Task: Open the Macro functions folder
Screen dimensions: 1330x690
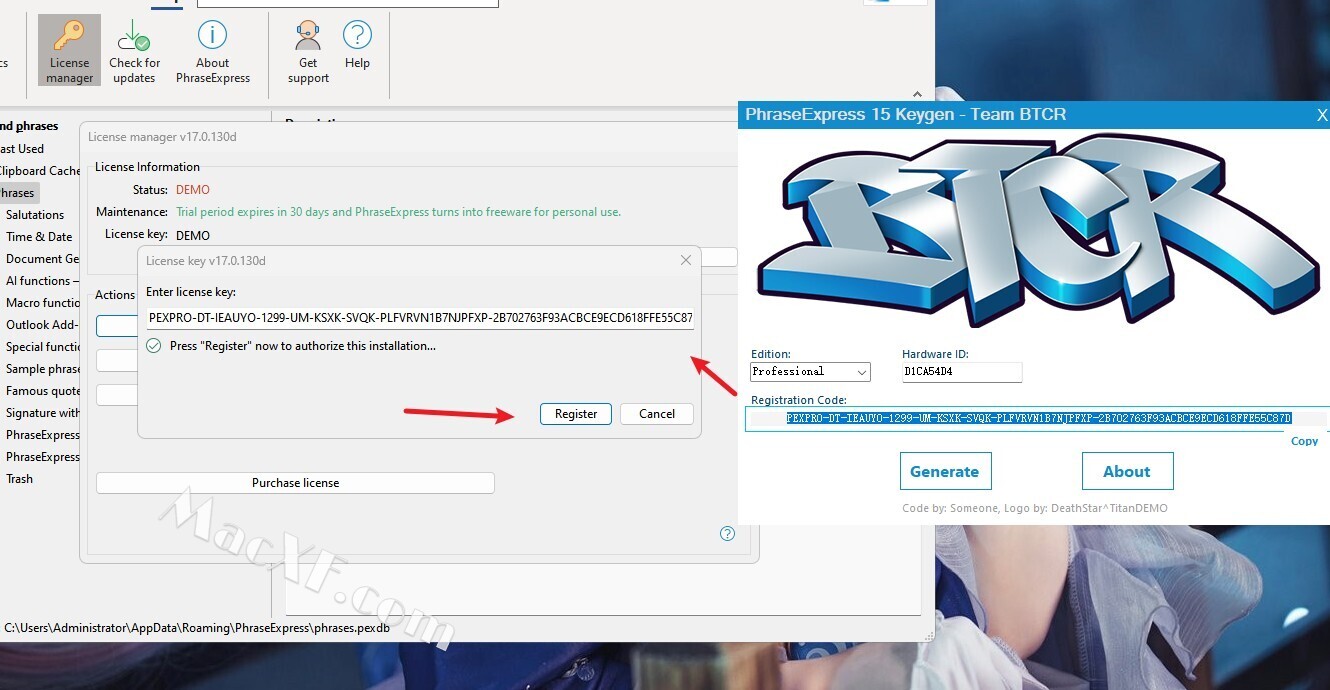Action: pyautogui.click(x=43, y=302)
